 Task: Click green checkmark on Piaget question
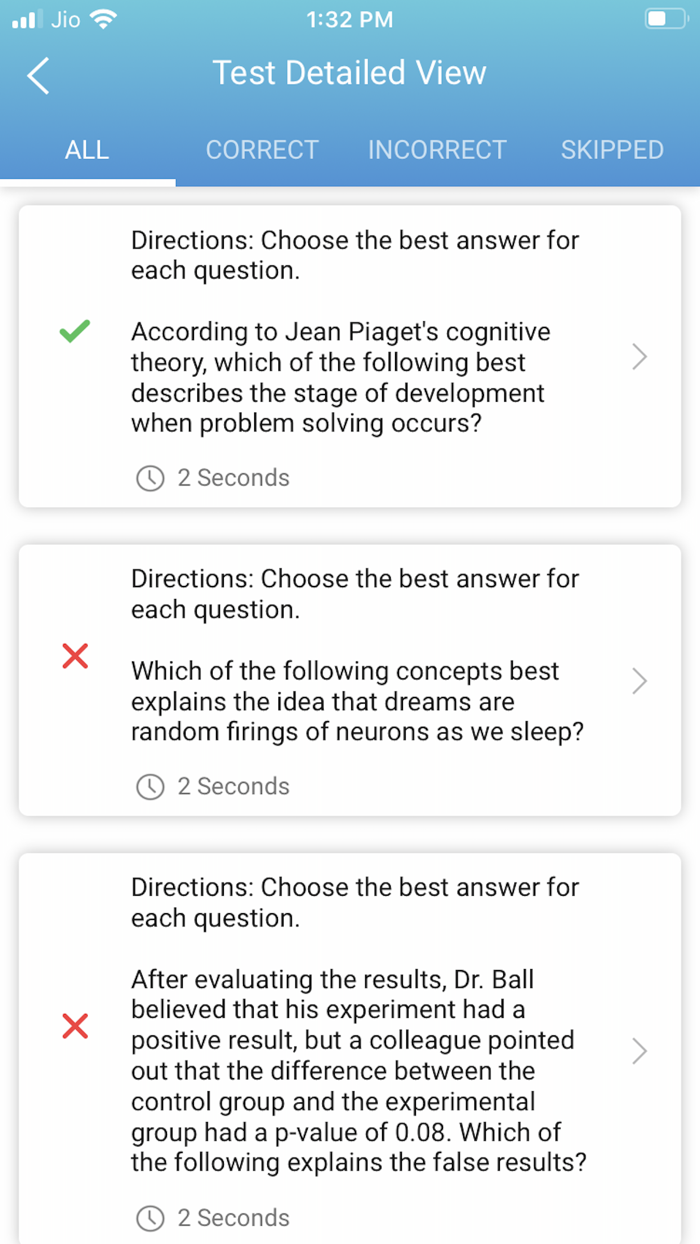(75, 332)
